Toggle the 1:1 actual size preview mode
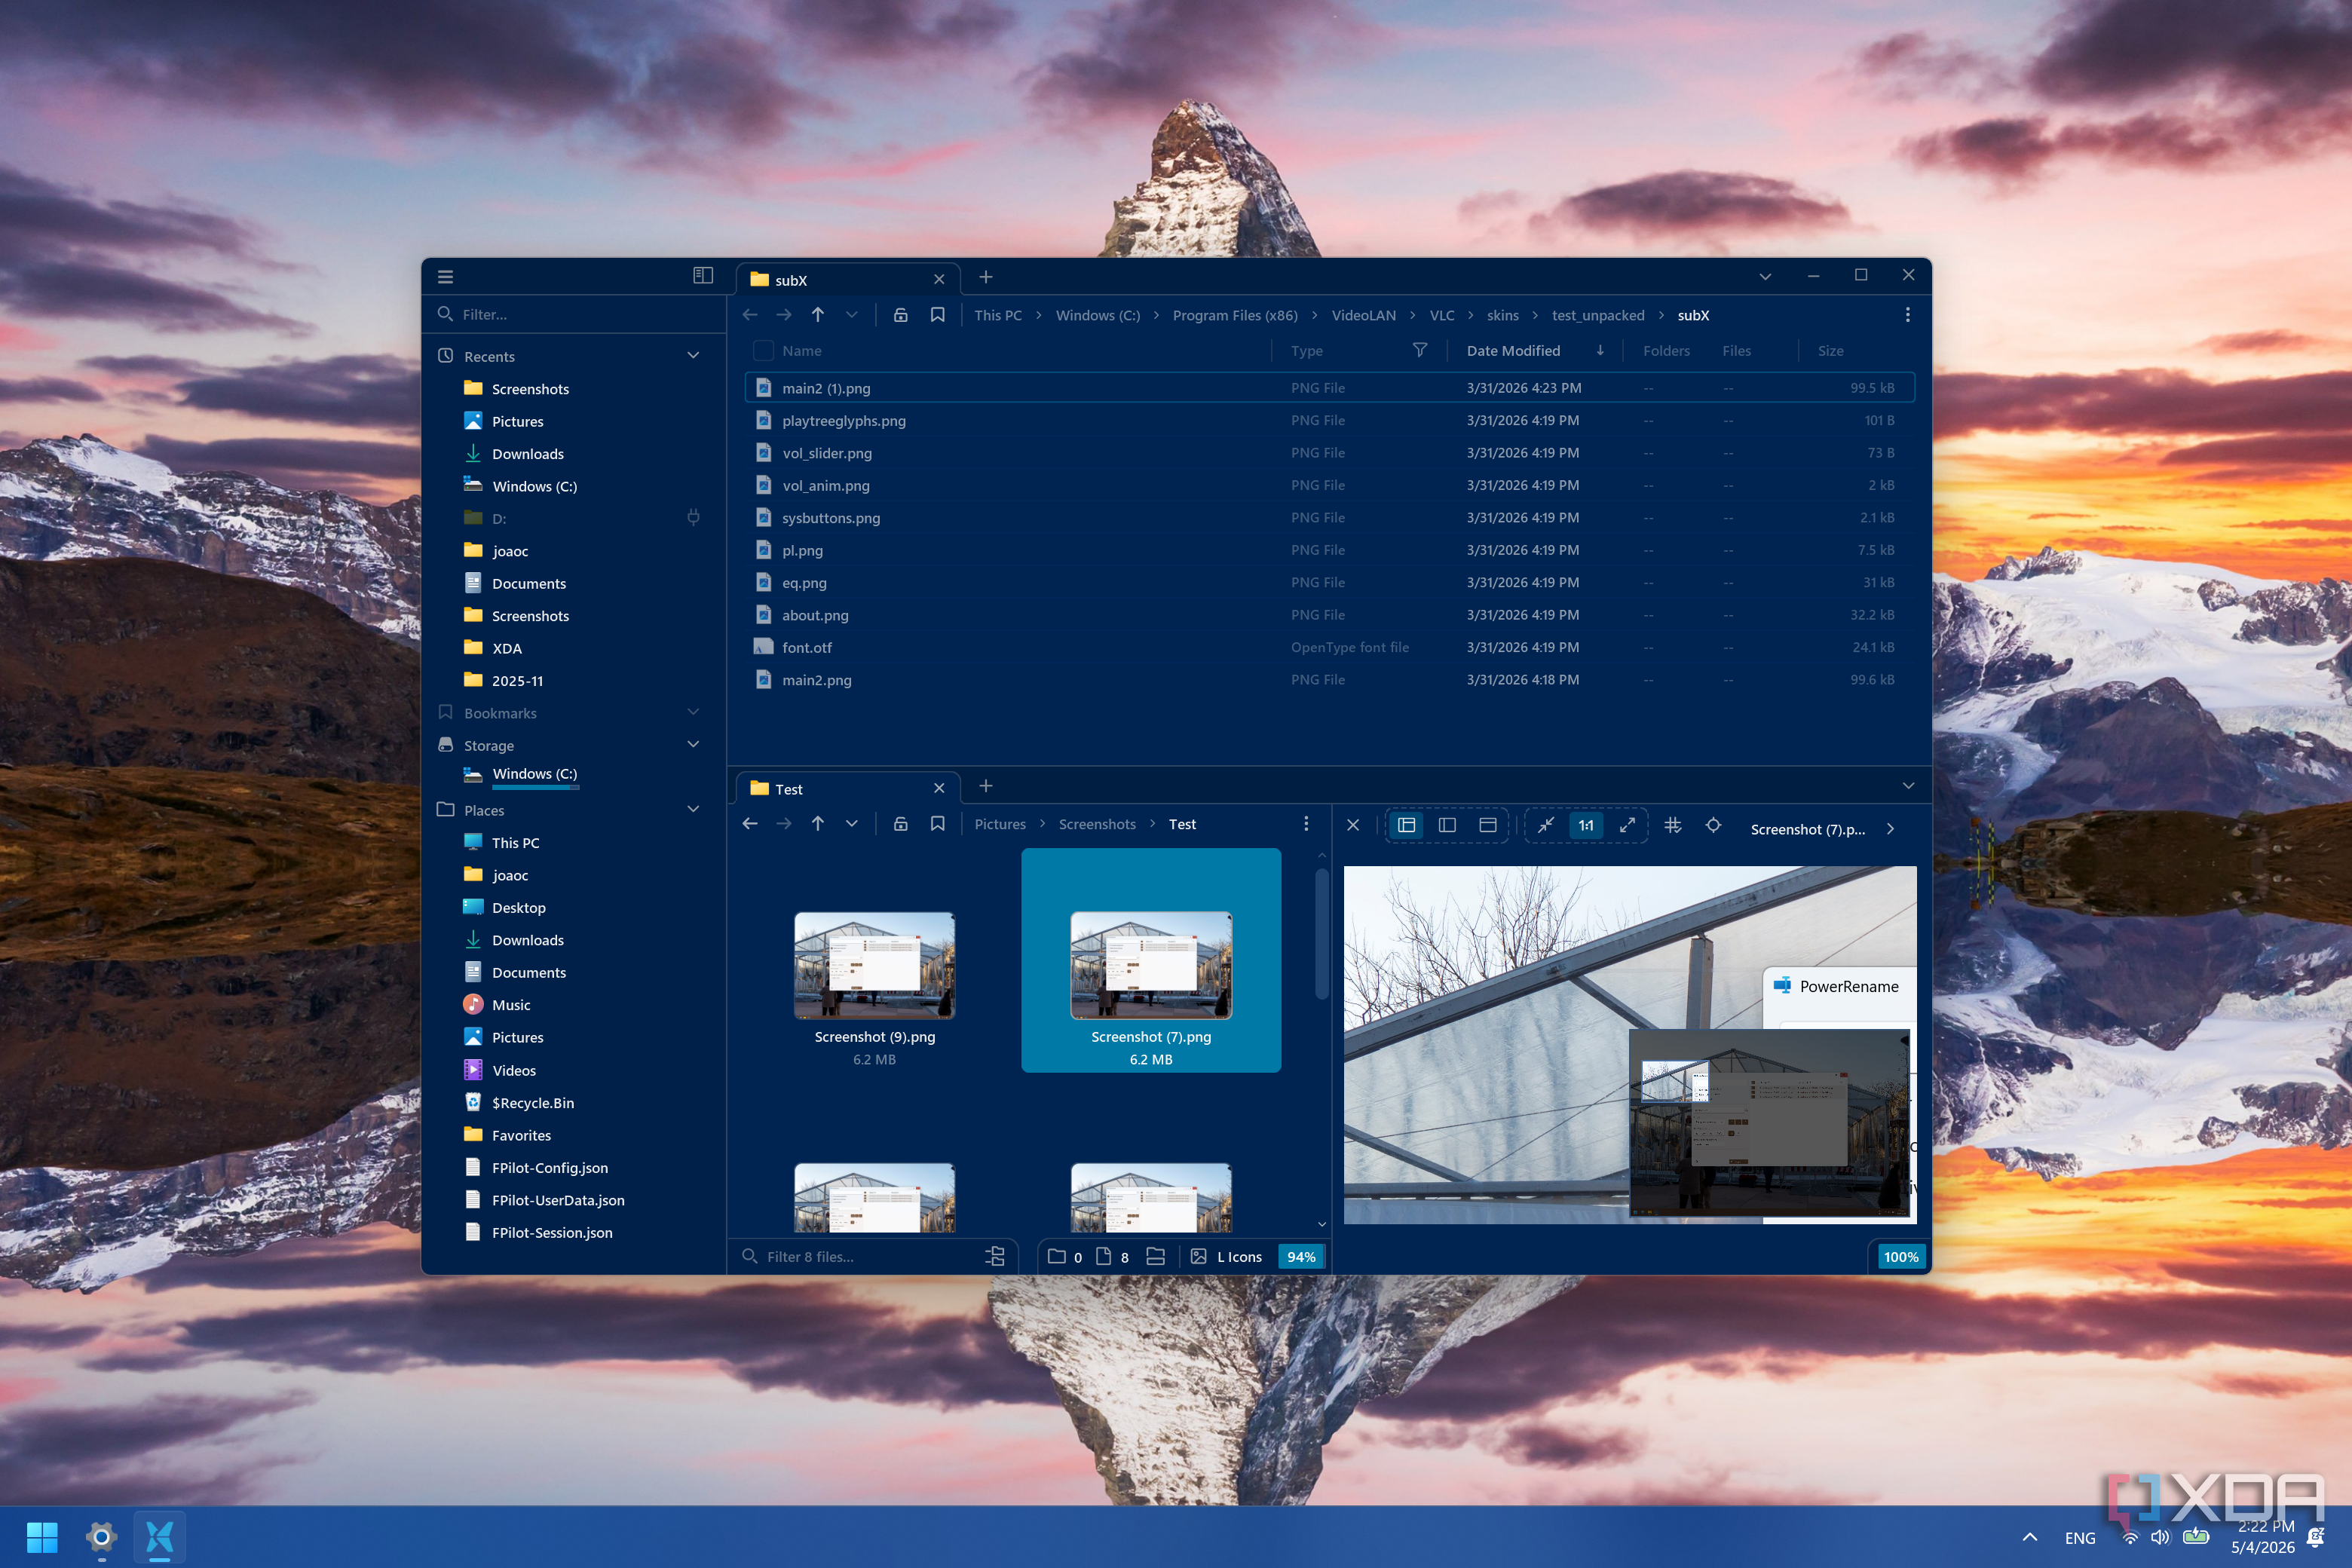 1587,826
